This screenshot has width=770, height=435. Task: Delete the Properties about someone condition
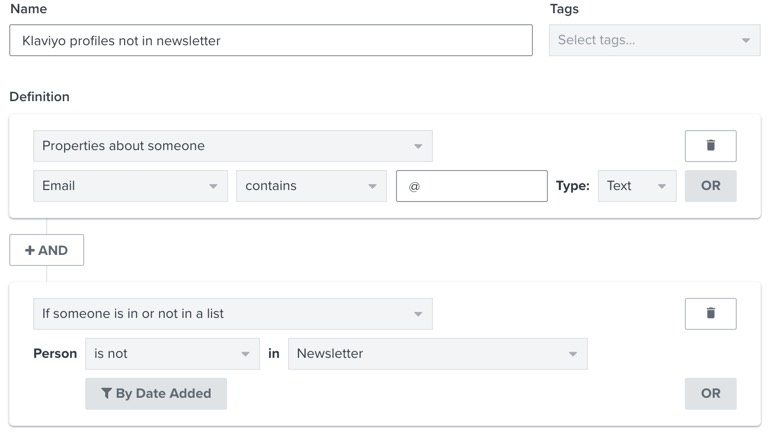click(710, 146)
